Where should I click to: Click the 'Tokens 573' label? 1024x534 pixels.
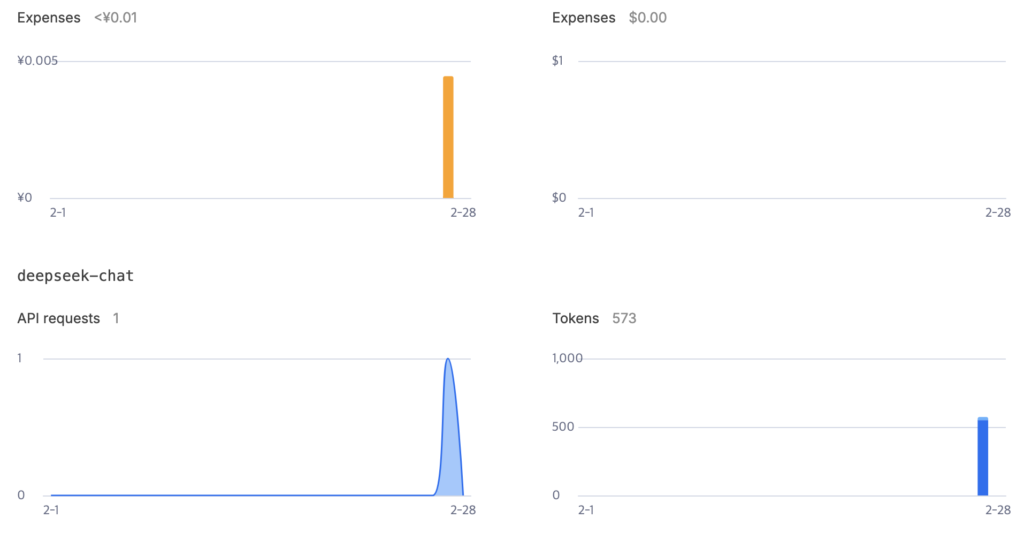[x=594, y=319]
